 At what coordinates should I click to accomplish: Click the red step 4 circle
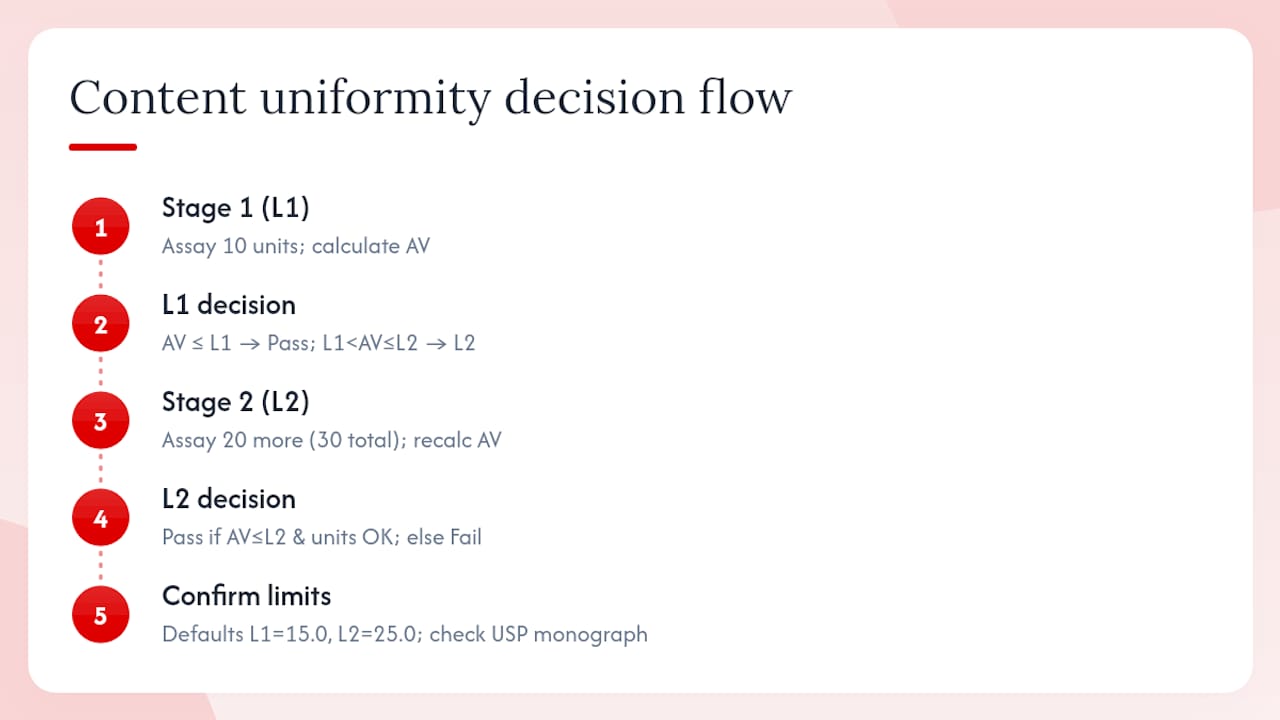coord(100,518)
